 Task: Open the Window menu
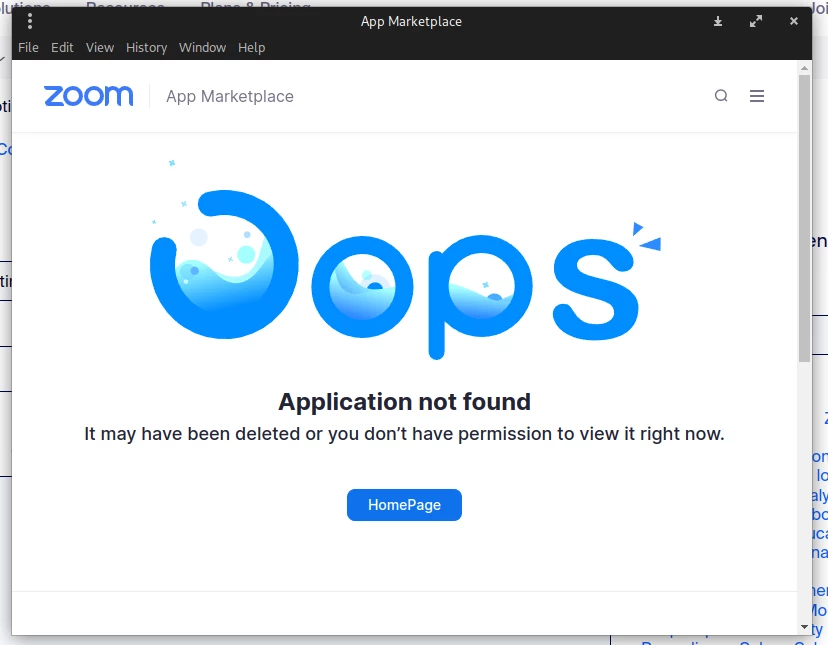[x=202, y=48]
